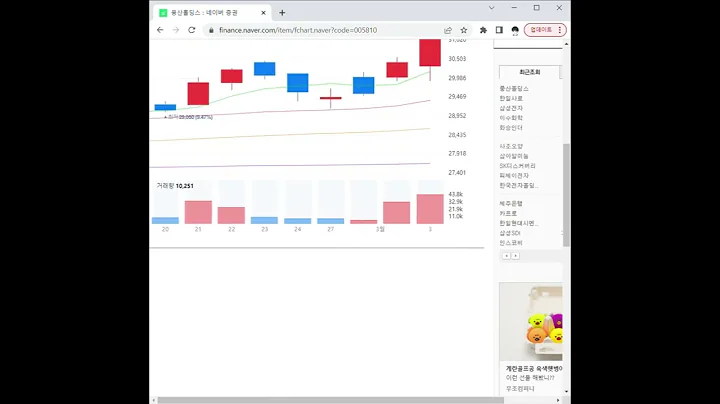Click the red doji candle for day 27
Screen dimensions: 720x404
[331, 98]
